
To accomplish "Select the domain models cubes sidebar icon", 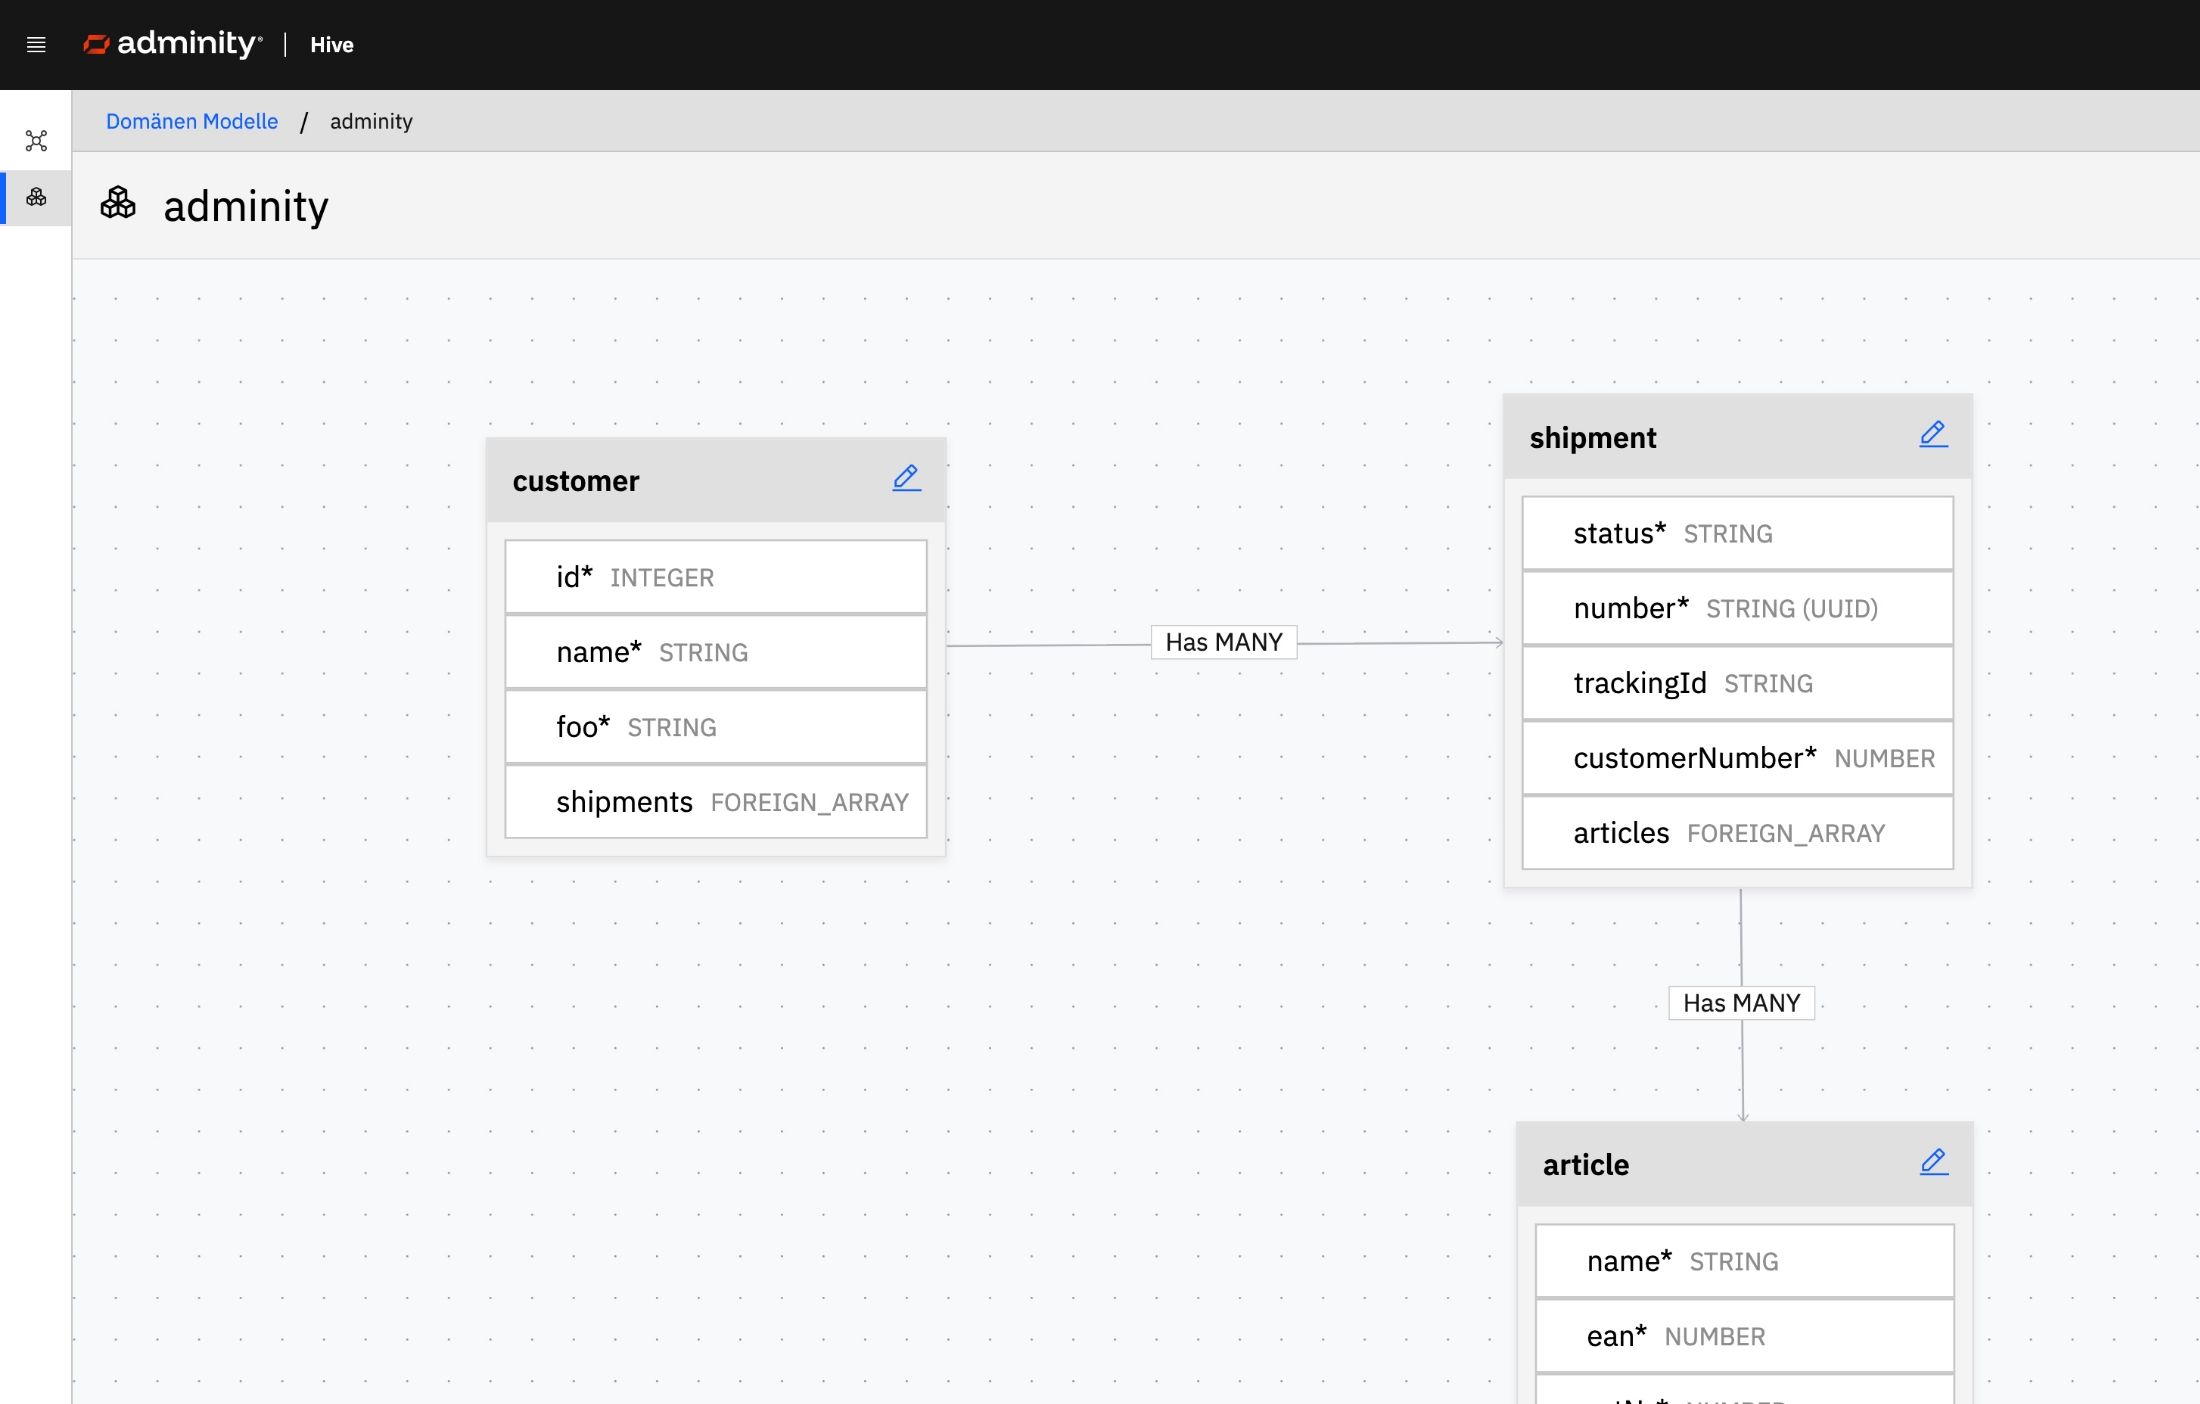I will 36,197.
